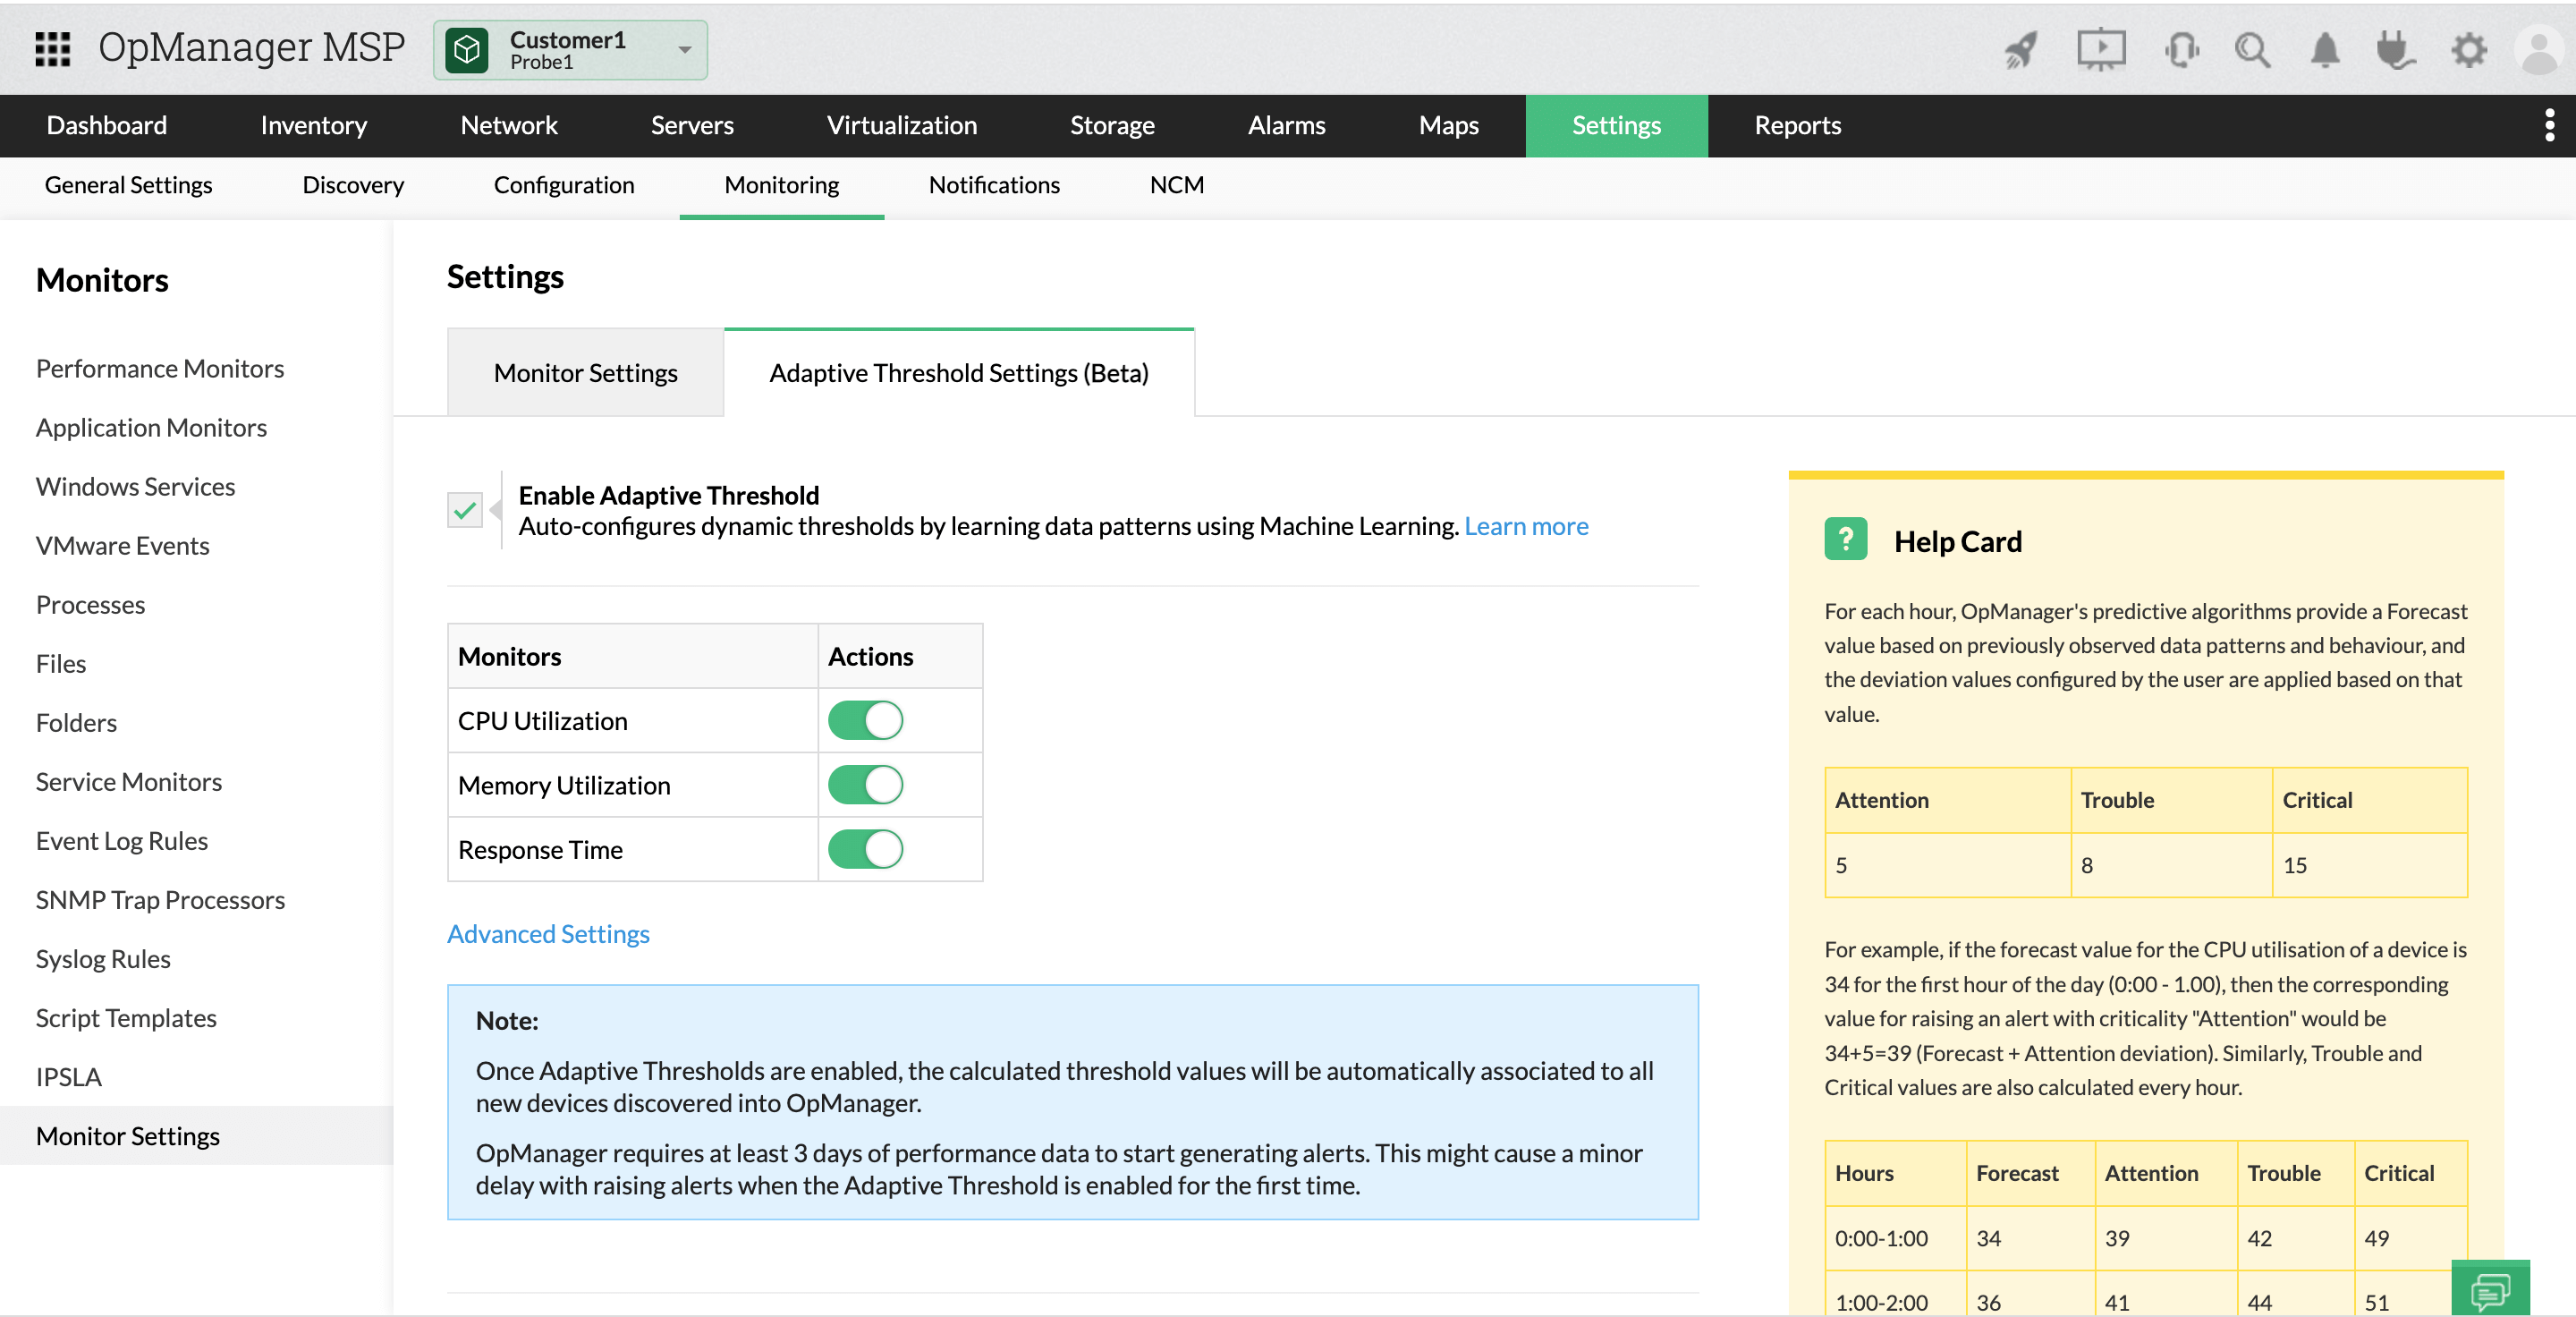Open the vertical three-dot more menu

click(x=2549, y=125)
